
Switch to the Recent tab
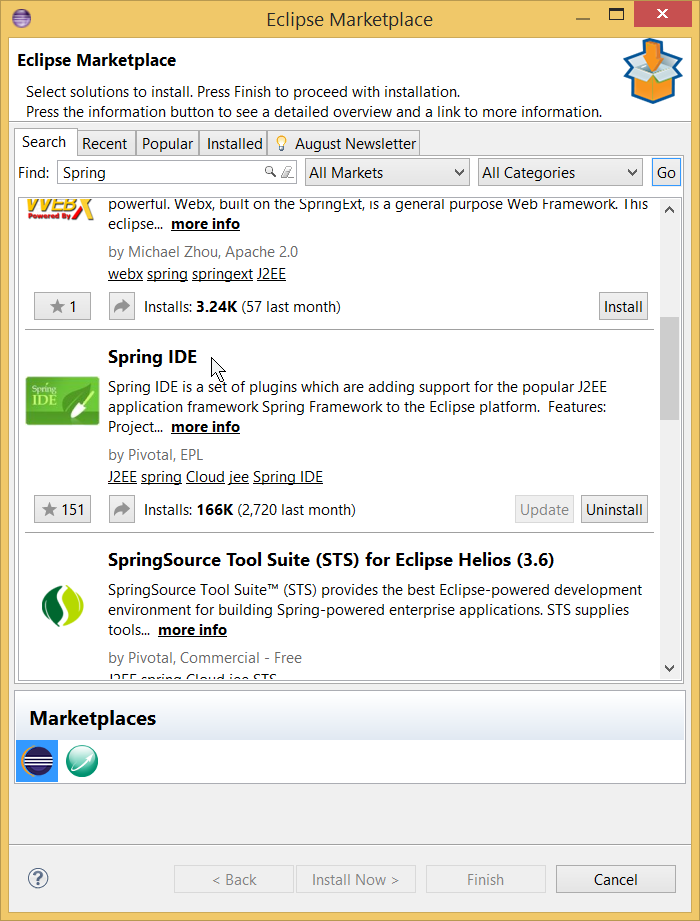click(105, 143)
